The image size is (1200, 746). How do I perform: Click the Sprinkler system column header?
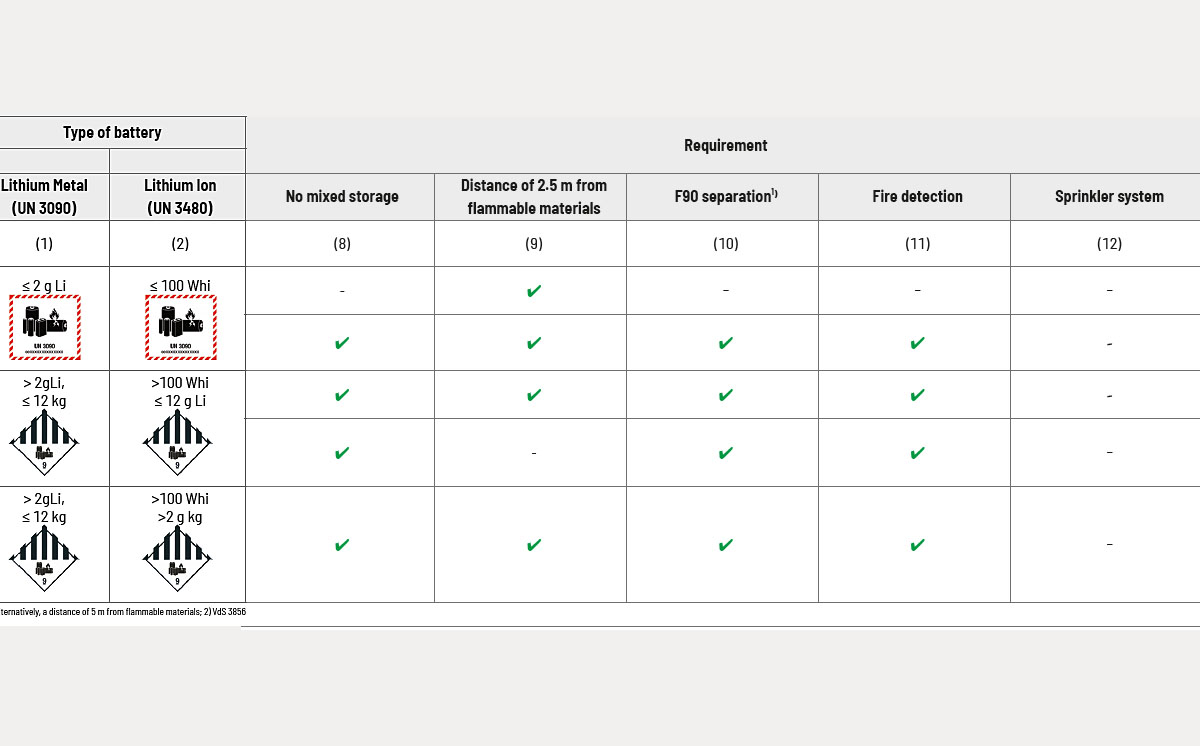(1109, 197)
